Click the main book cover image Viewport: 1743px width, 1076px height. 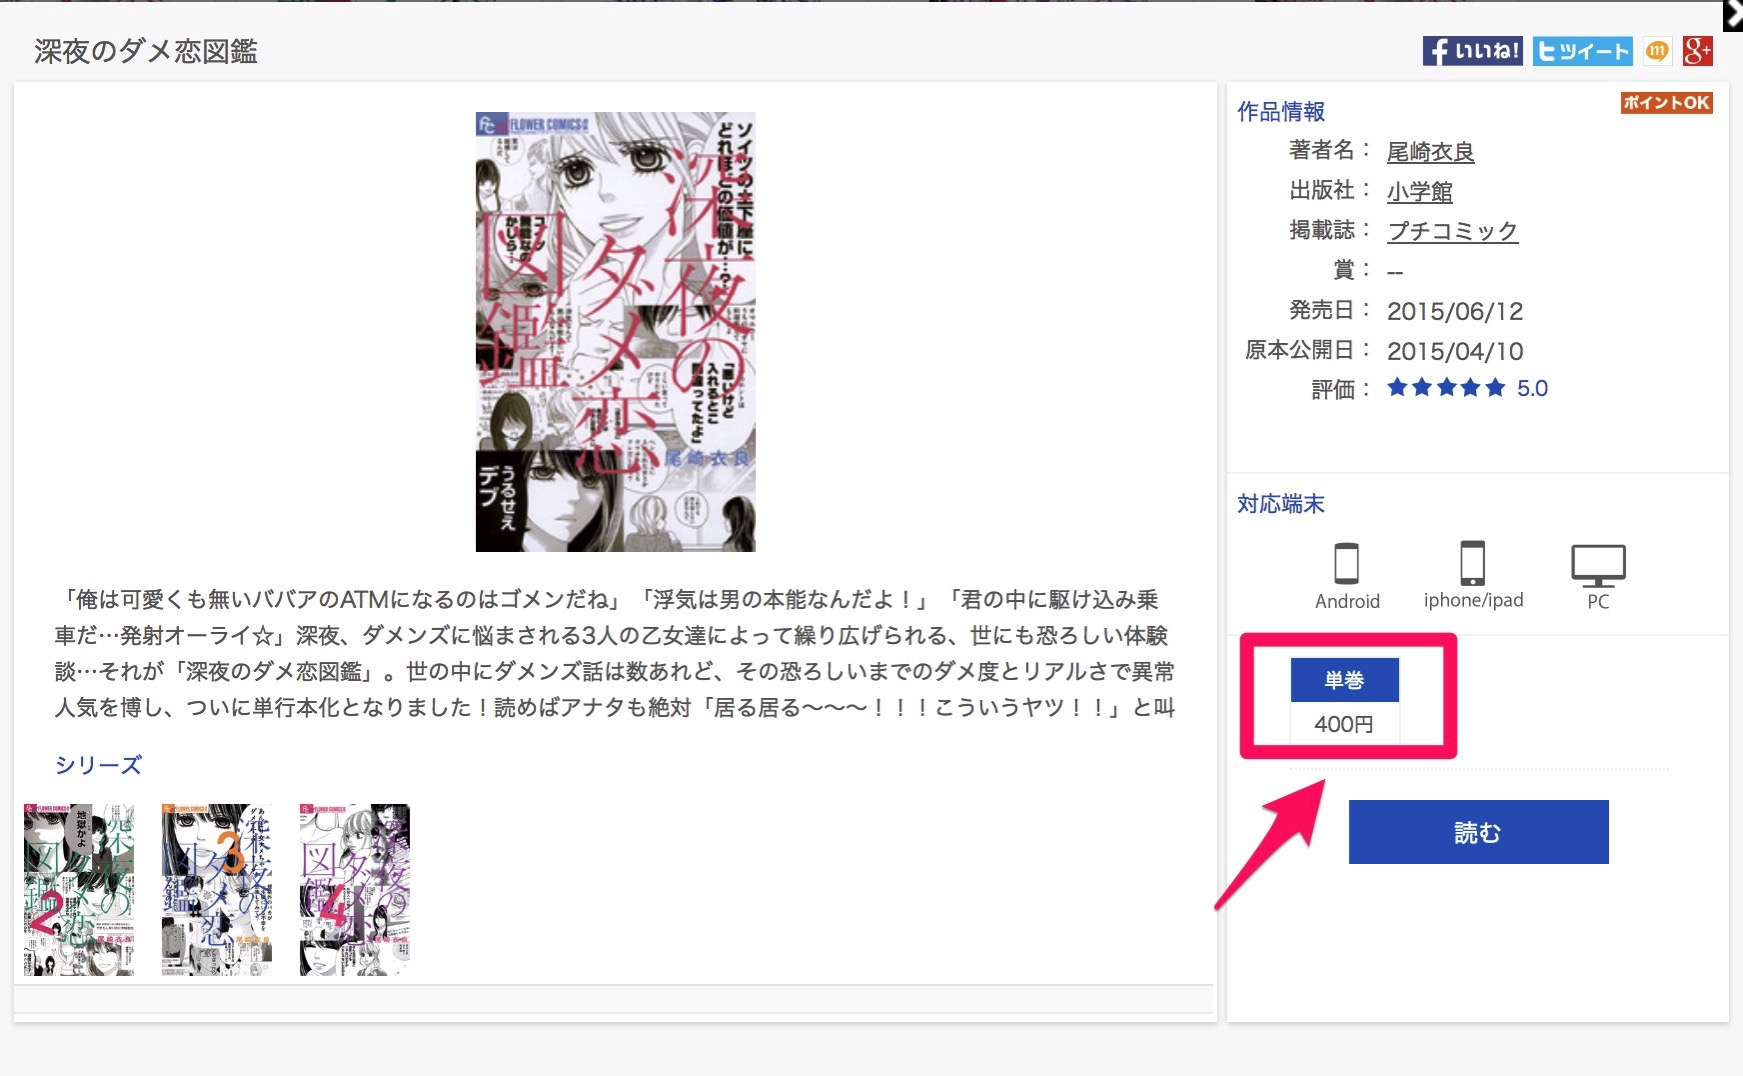point(615,332)
